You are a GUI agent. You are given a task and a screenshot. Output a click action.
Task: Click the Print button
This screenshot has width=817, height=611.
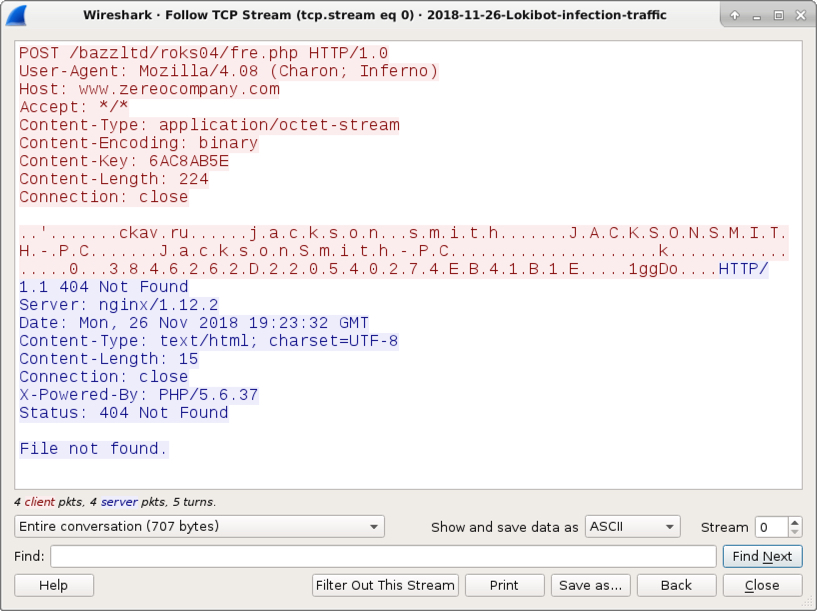(x=504, y=585)
